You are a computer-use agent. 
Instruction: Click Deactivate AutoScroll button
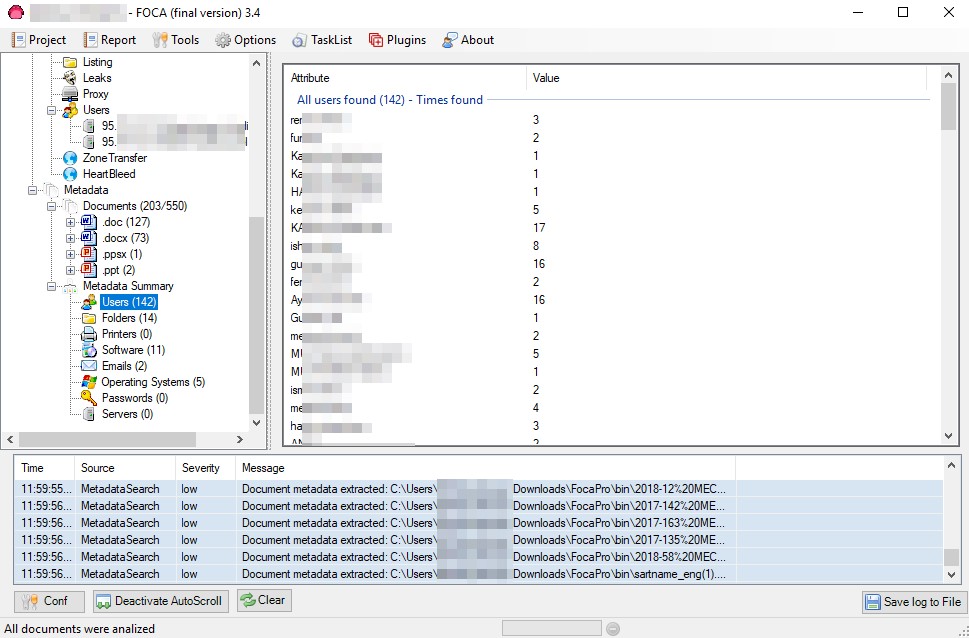[161, 601]
